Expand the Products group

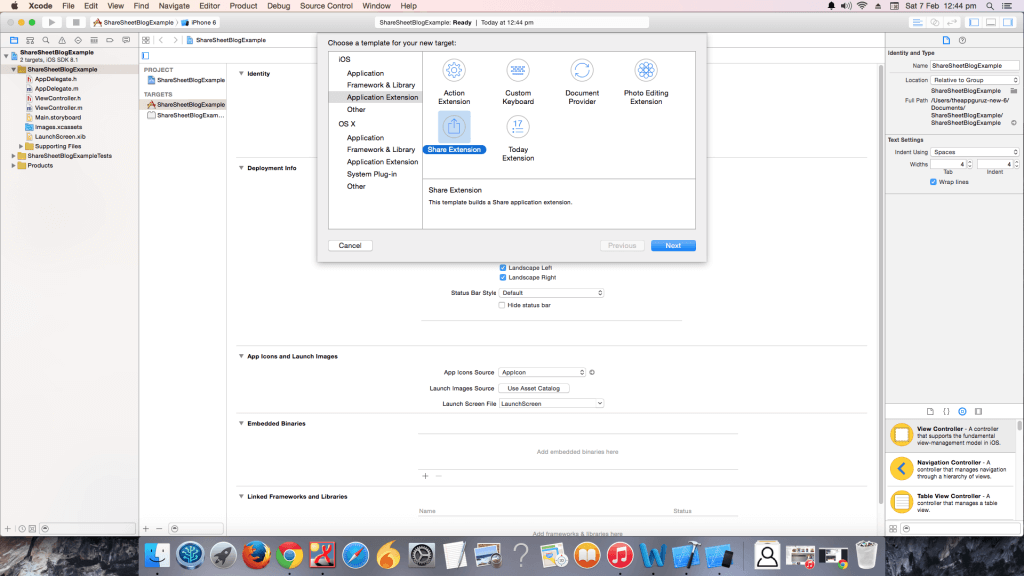click(14, 166)
